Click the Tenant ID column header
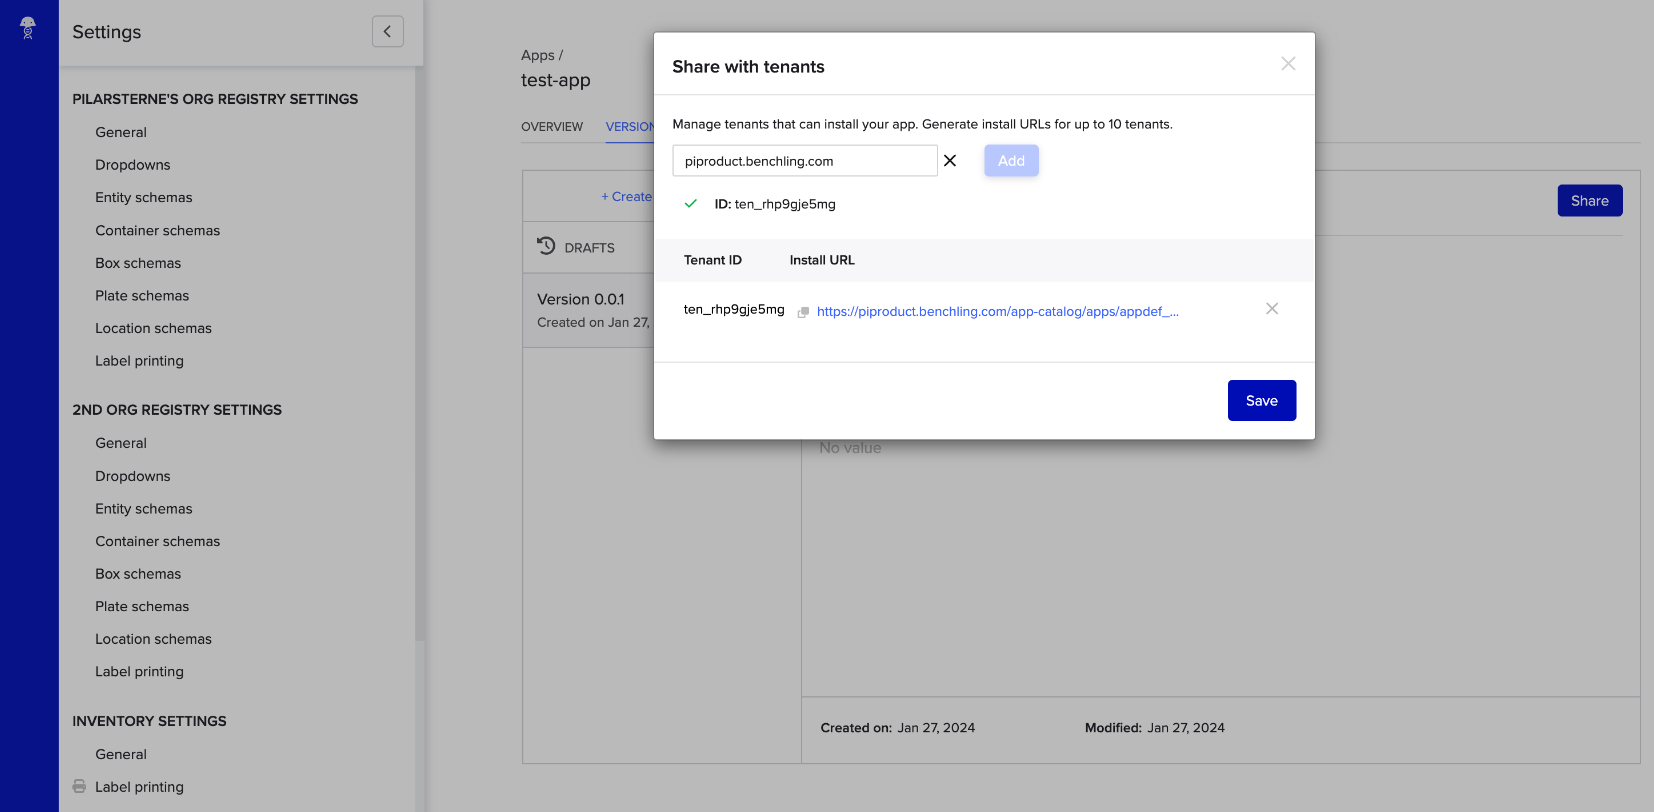This screenshot has height=812, width=1654. [713, 260]
